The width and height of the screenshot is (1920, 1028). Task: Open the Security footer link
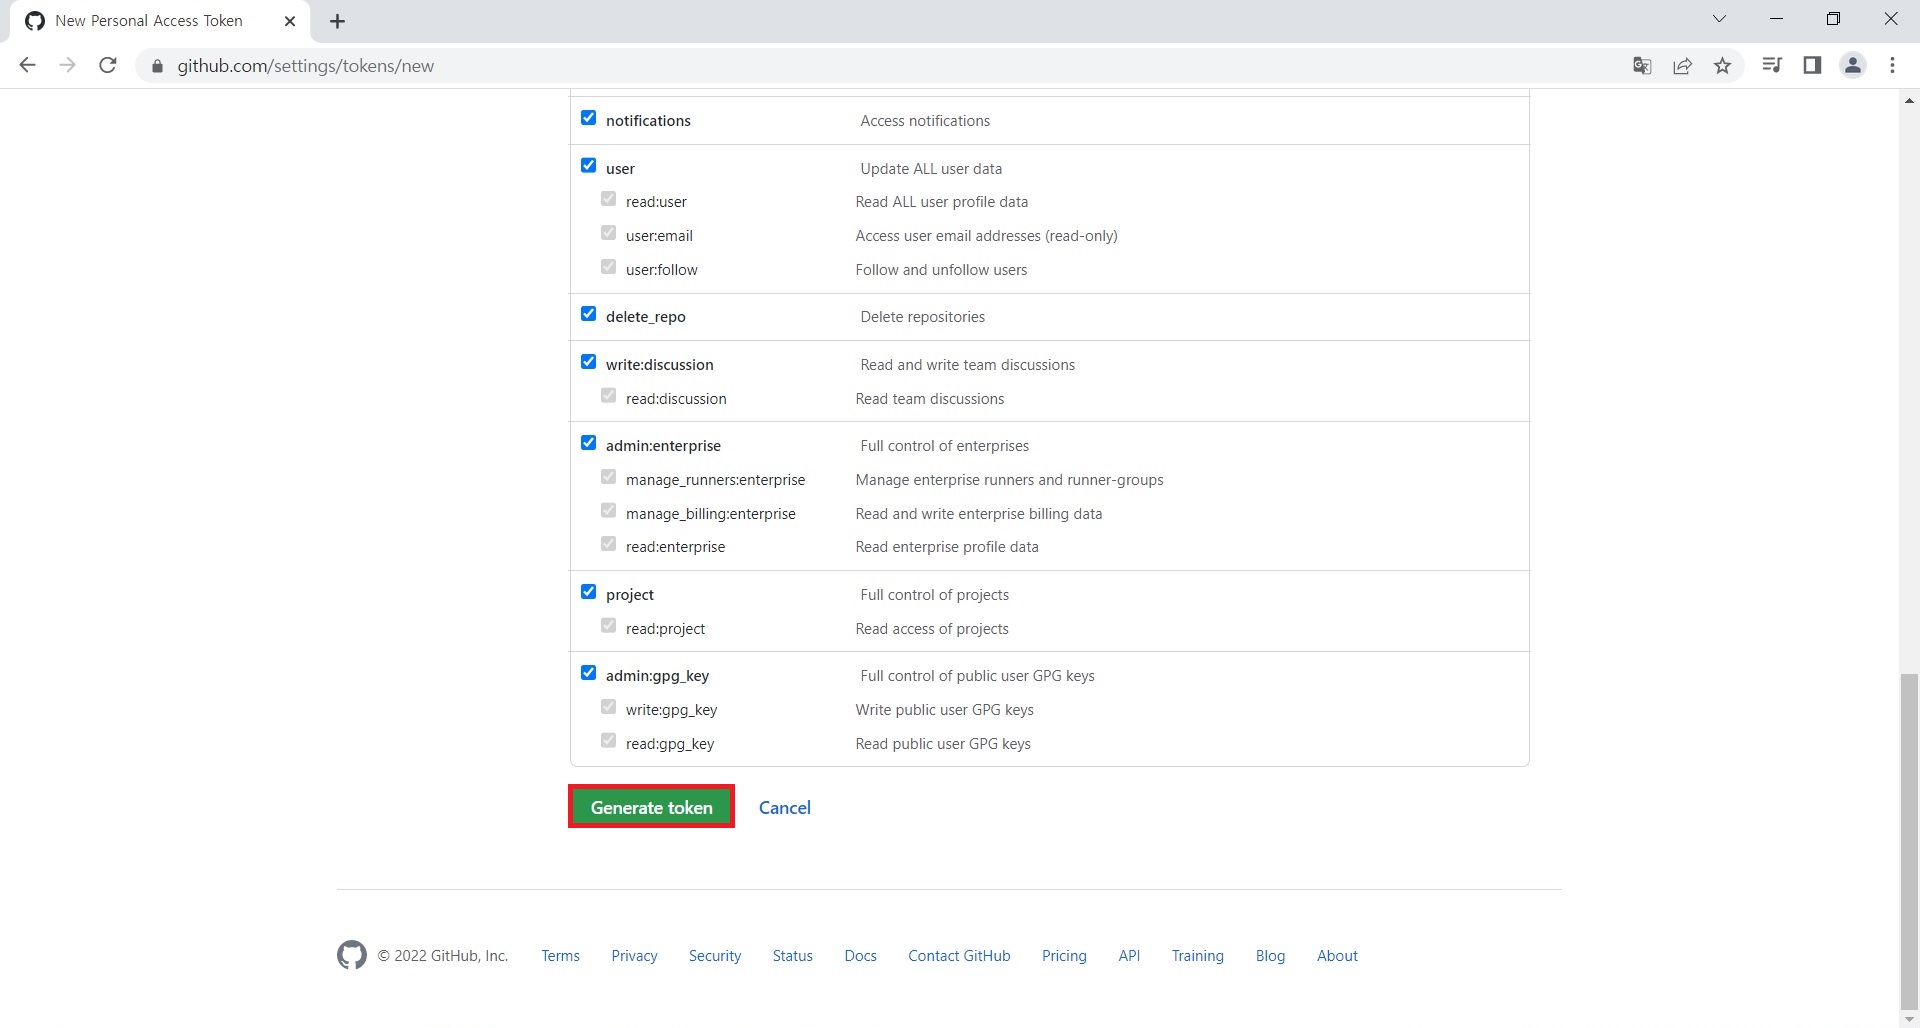pos(715,956)
